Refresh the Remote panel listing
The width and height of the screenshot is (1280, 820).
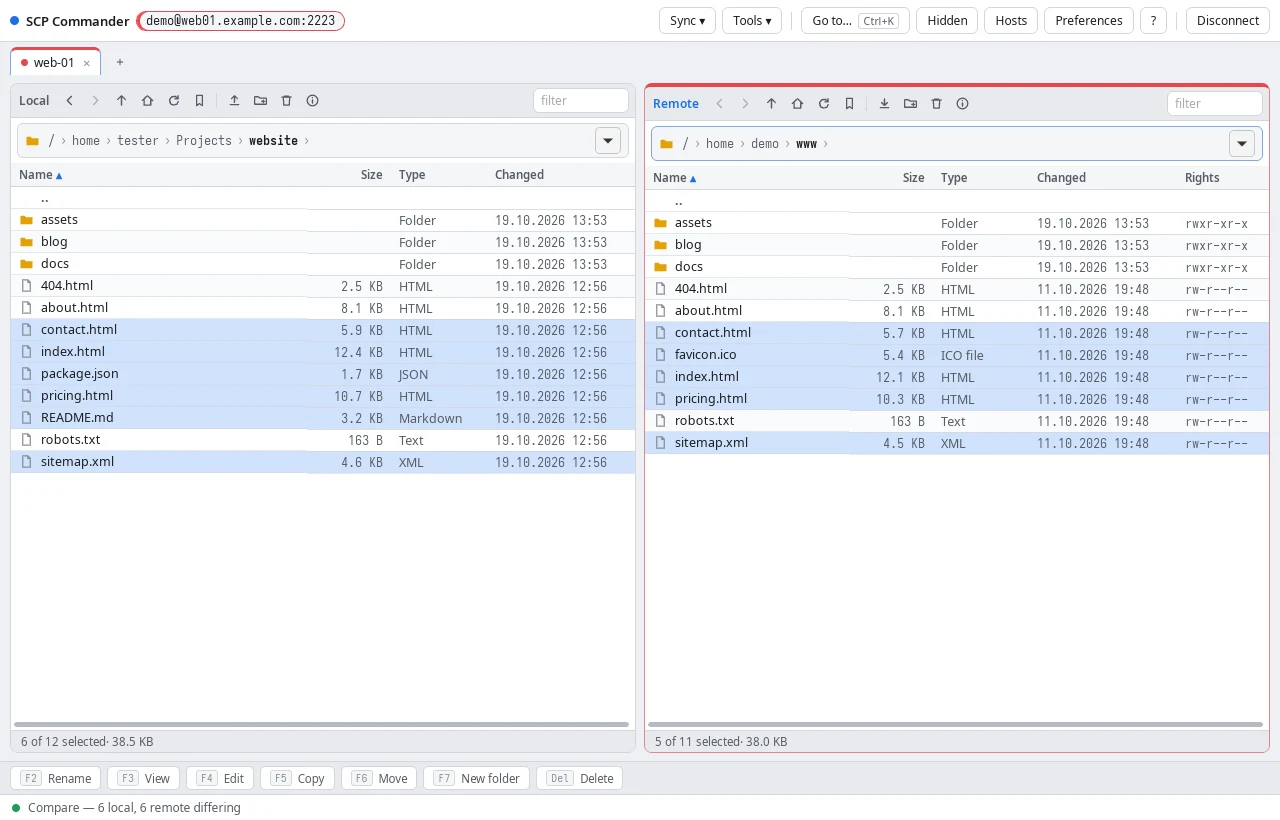click(x=824, y=103)
